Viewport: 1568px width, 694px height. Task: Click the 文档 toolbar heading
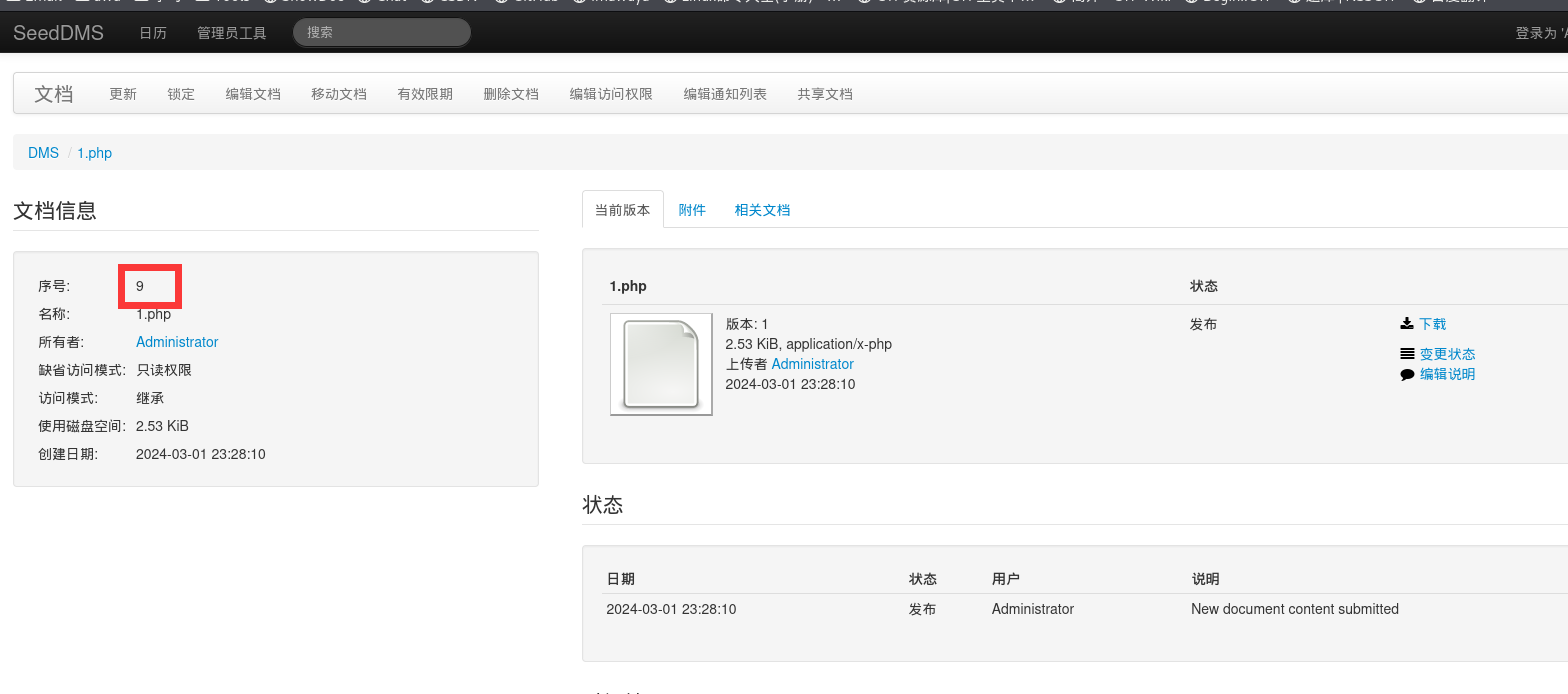[x=54, y=94]
